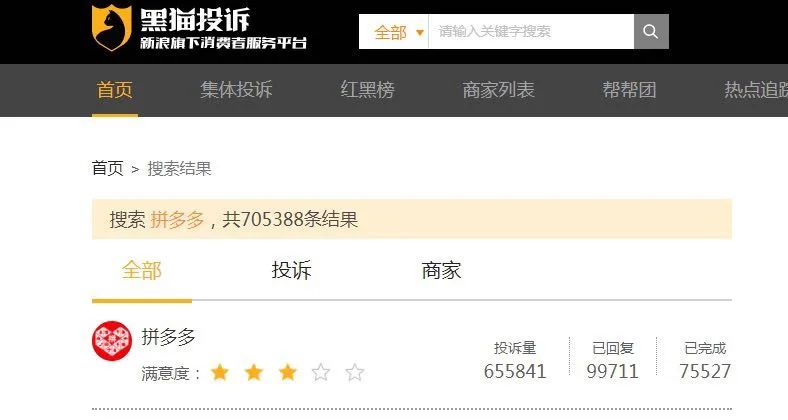This screenshot has width=788, height=420.
Task: Go to 商家列表 in the nav bar
Action: 498,90
